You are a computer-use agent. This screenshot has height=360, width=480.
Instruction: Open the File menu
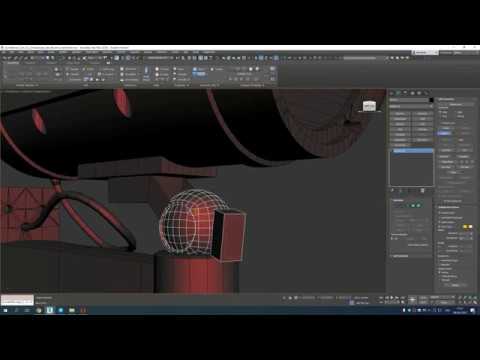pos(4,52)
